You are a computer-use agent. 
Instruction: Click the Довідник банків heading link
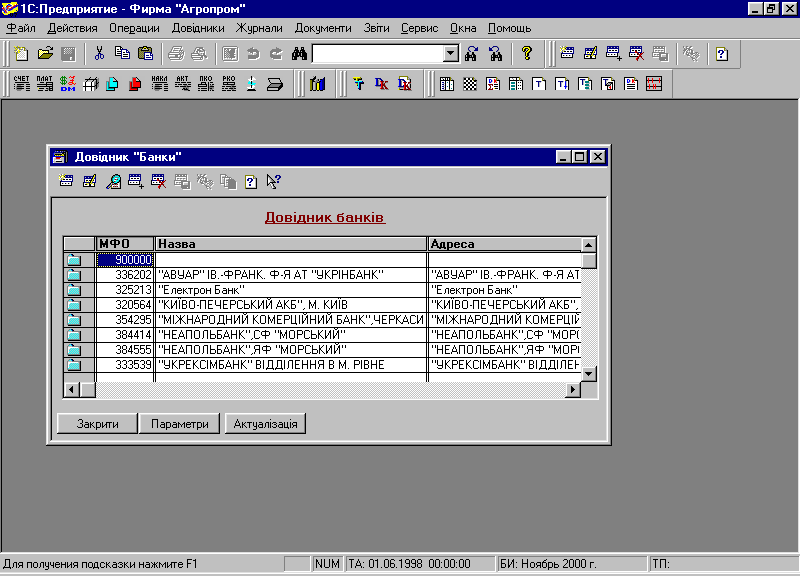click(324, 217)
